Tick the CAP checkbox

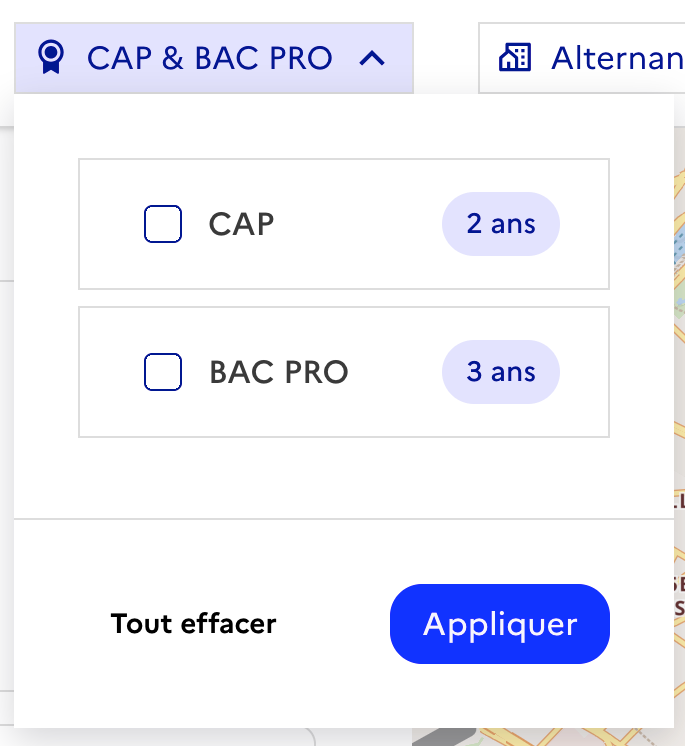(x=163, y=224)
